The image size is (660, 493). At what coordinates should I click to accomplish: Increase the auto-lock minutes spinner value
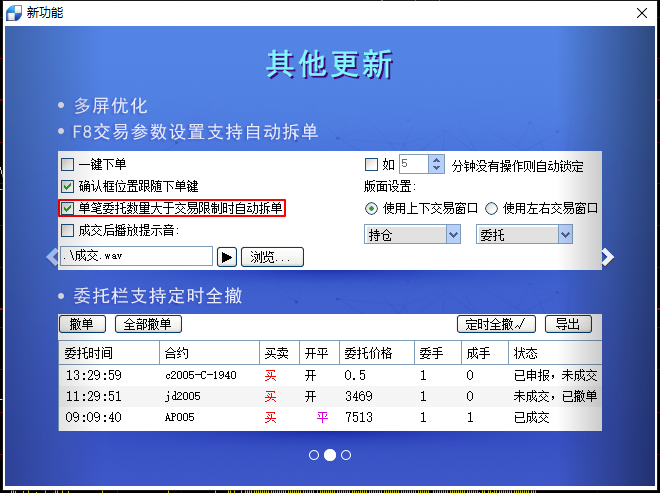(x=436, y=160)
